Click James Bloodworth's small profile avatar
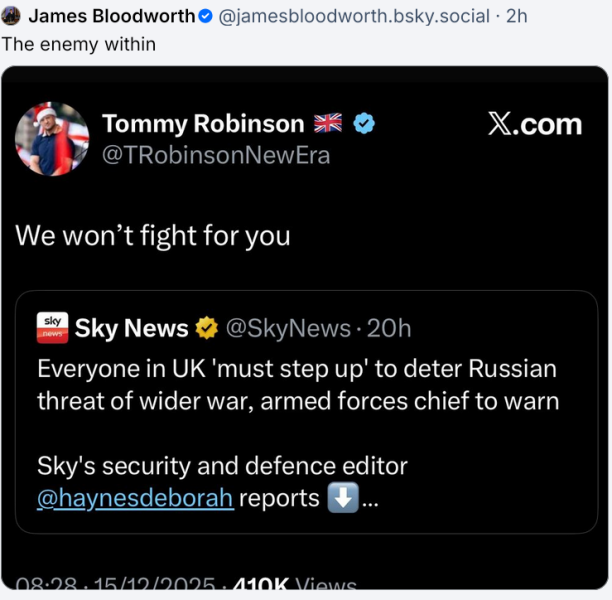The width and height of the screenshot is (612, 600). coord(12,16)
